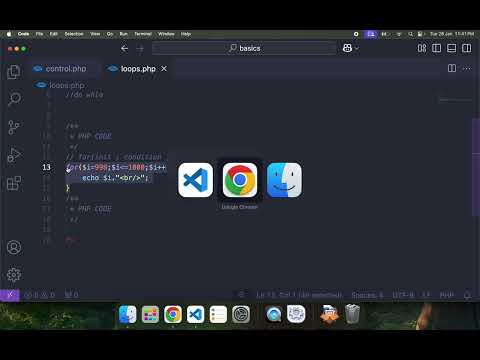Select Visual Studio Code in app switcher

(x=195, y=180)
